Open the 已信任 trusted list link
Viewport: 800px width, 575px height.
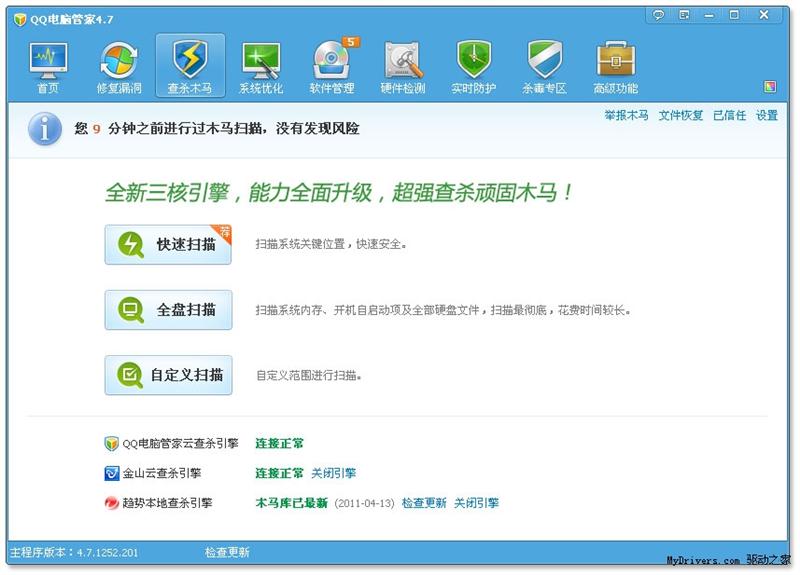[729, 115]
